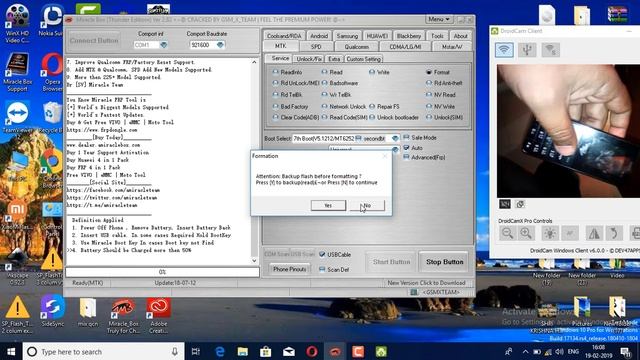
Task: Select WiFi server mode icon in DroidCam
Action: pyautogui.click(x=550, y=50)
